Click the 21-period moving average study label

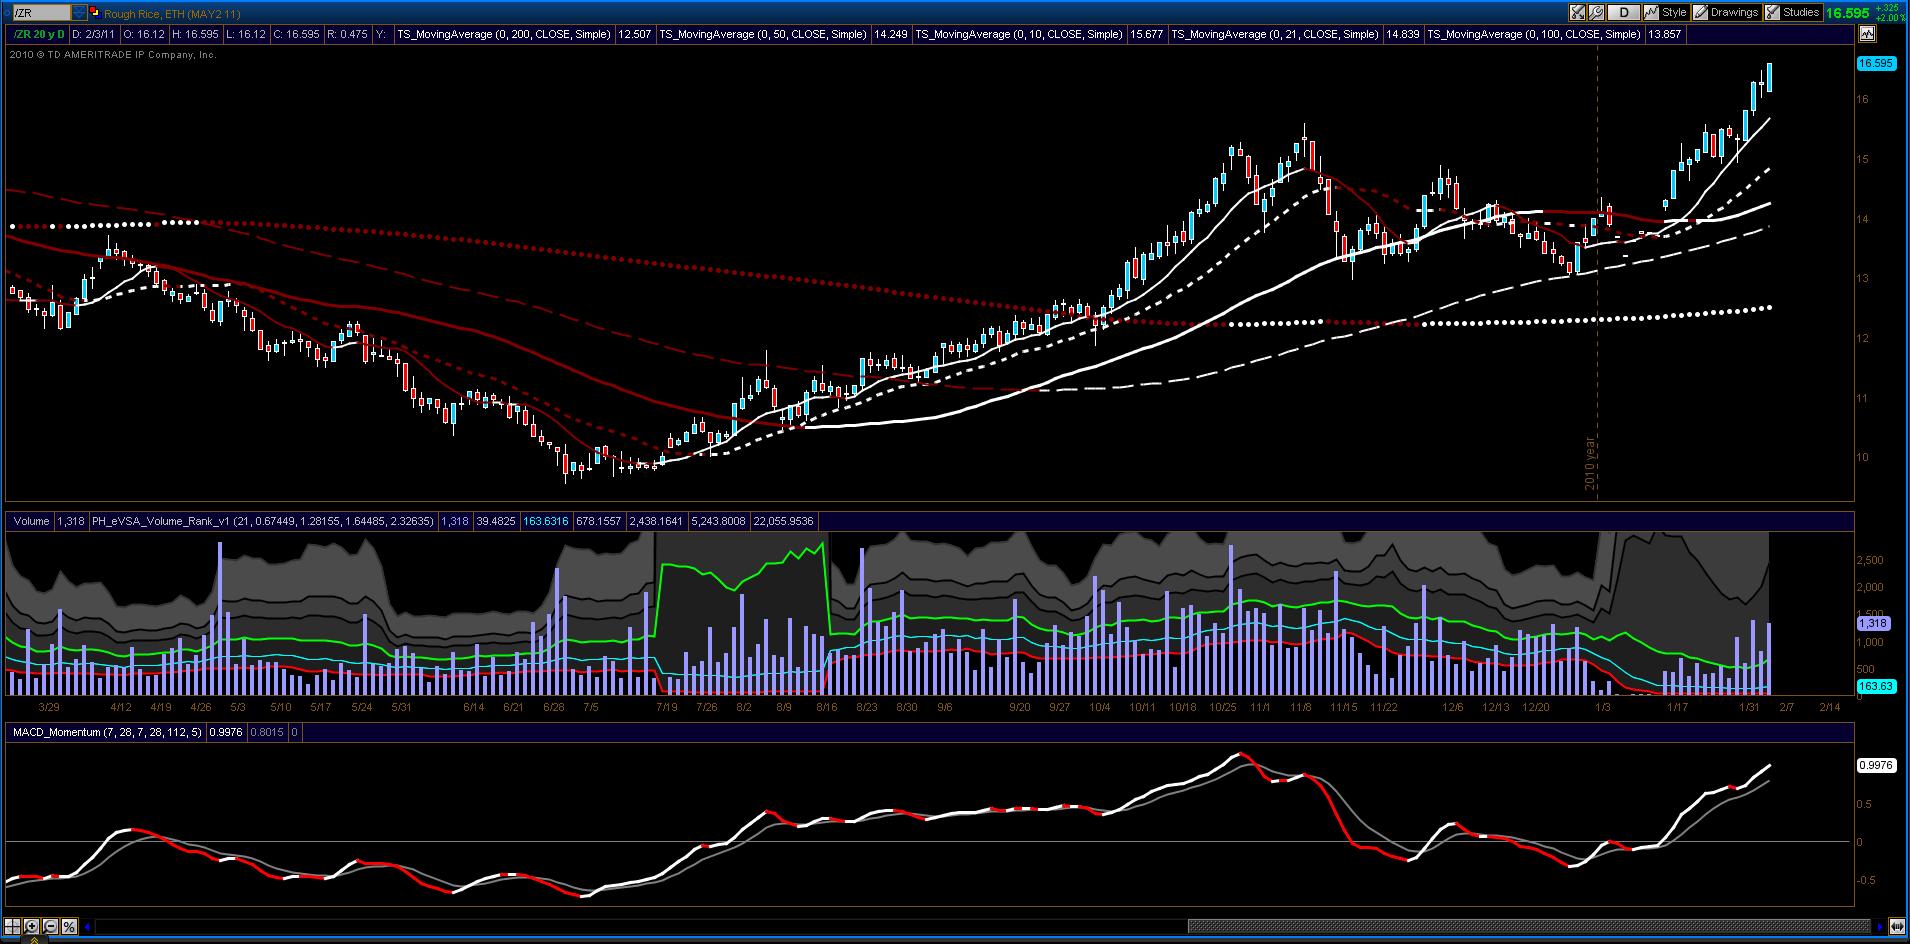pos(1274,34)
